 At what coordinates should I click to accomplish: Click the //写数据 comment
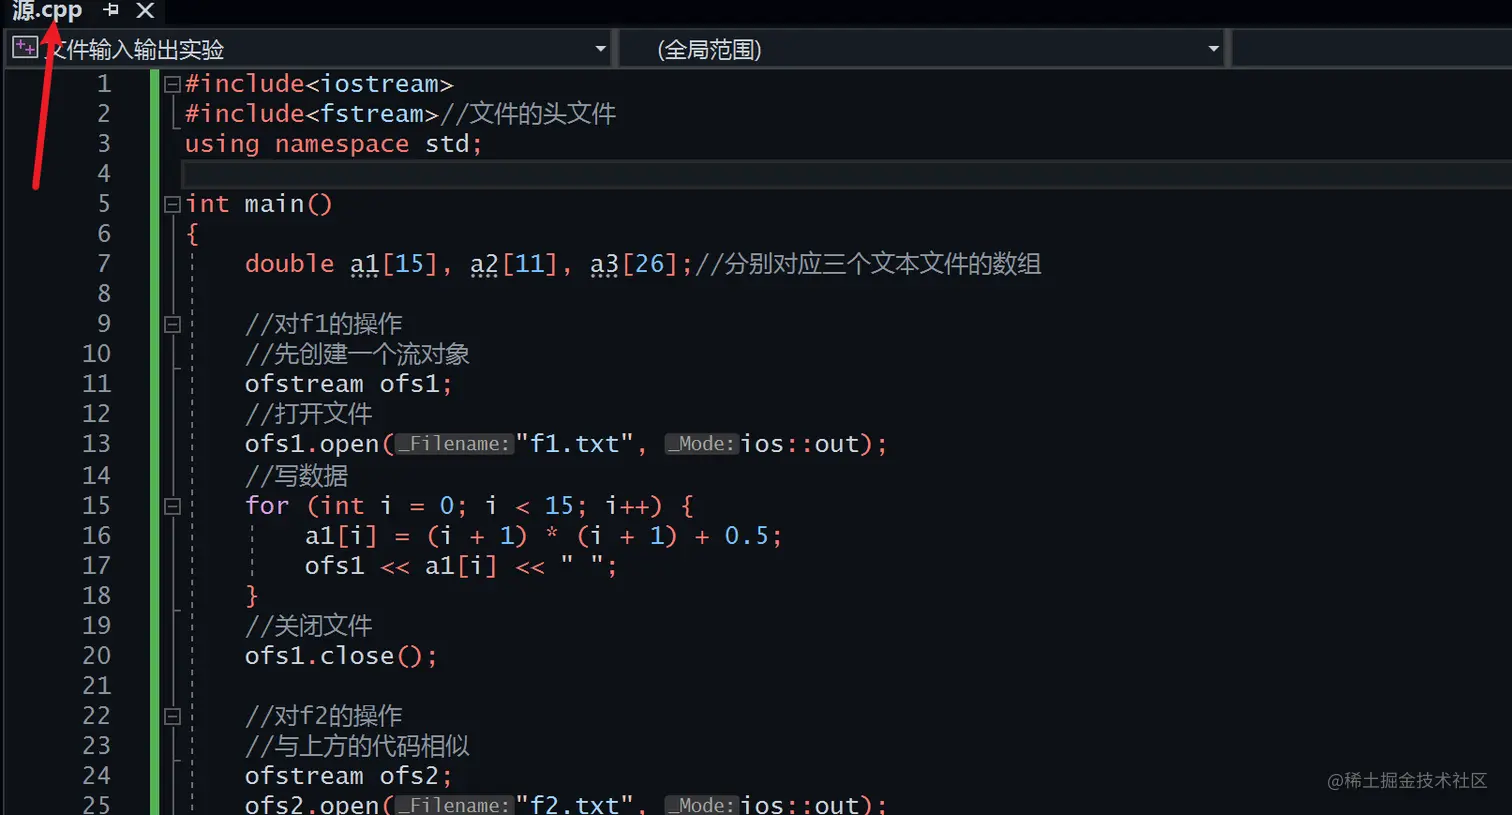pyautogui.click(x=297, y=476)
